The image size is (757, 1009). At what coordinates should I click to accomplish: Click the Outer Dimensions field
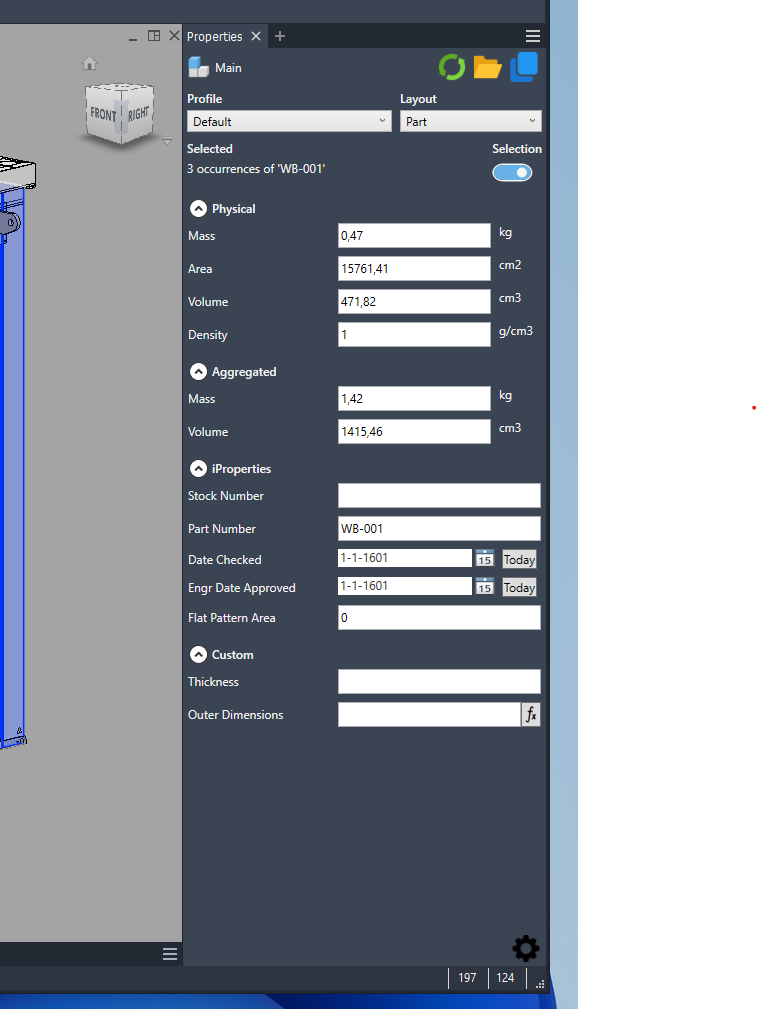point(429,714)
